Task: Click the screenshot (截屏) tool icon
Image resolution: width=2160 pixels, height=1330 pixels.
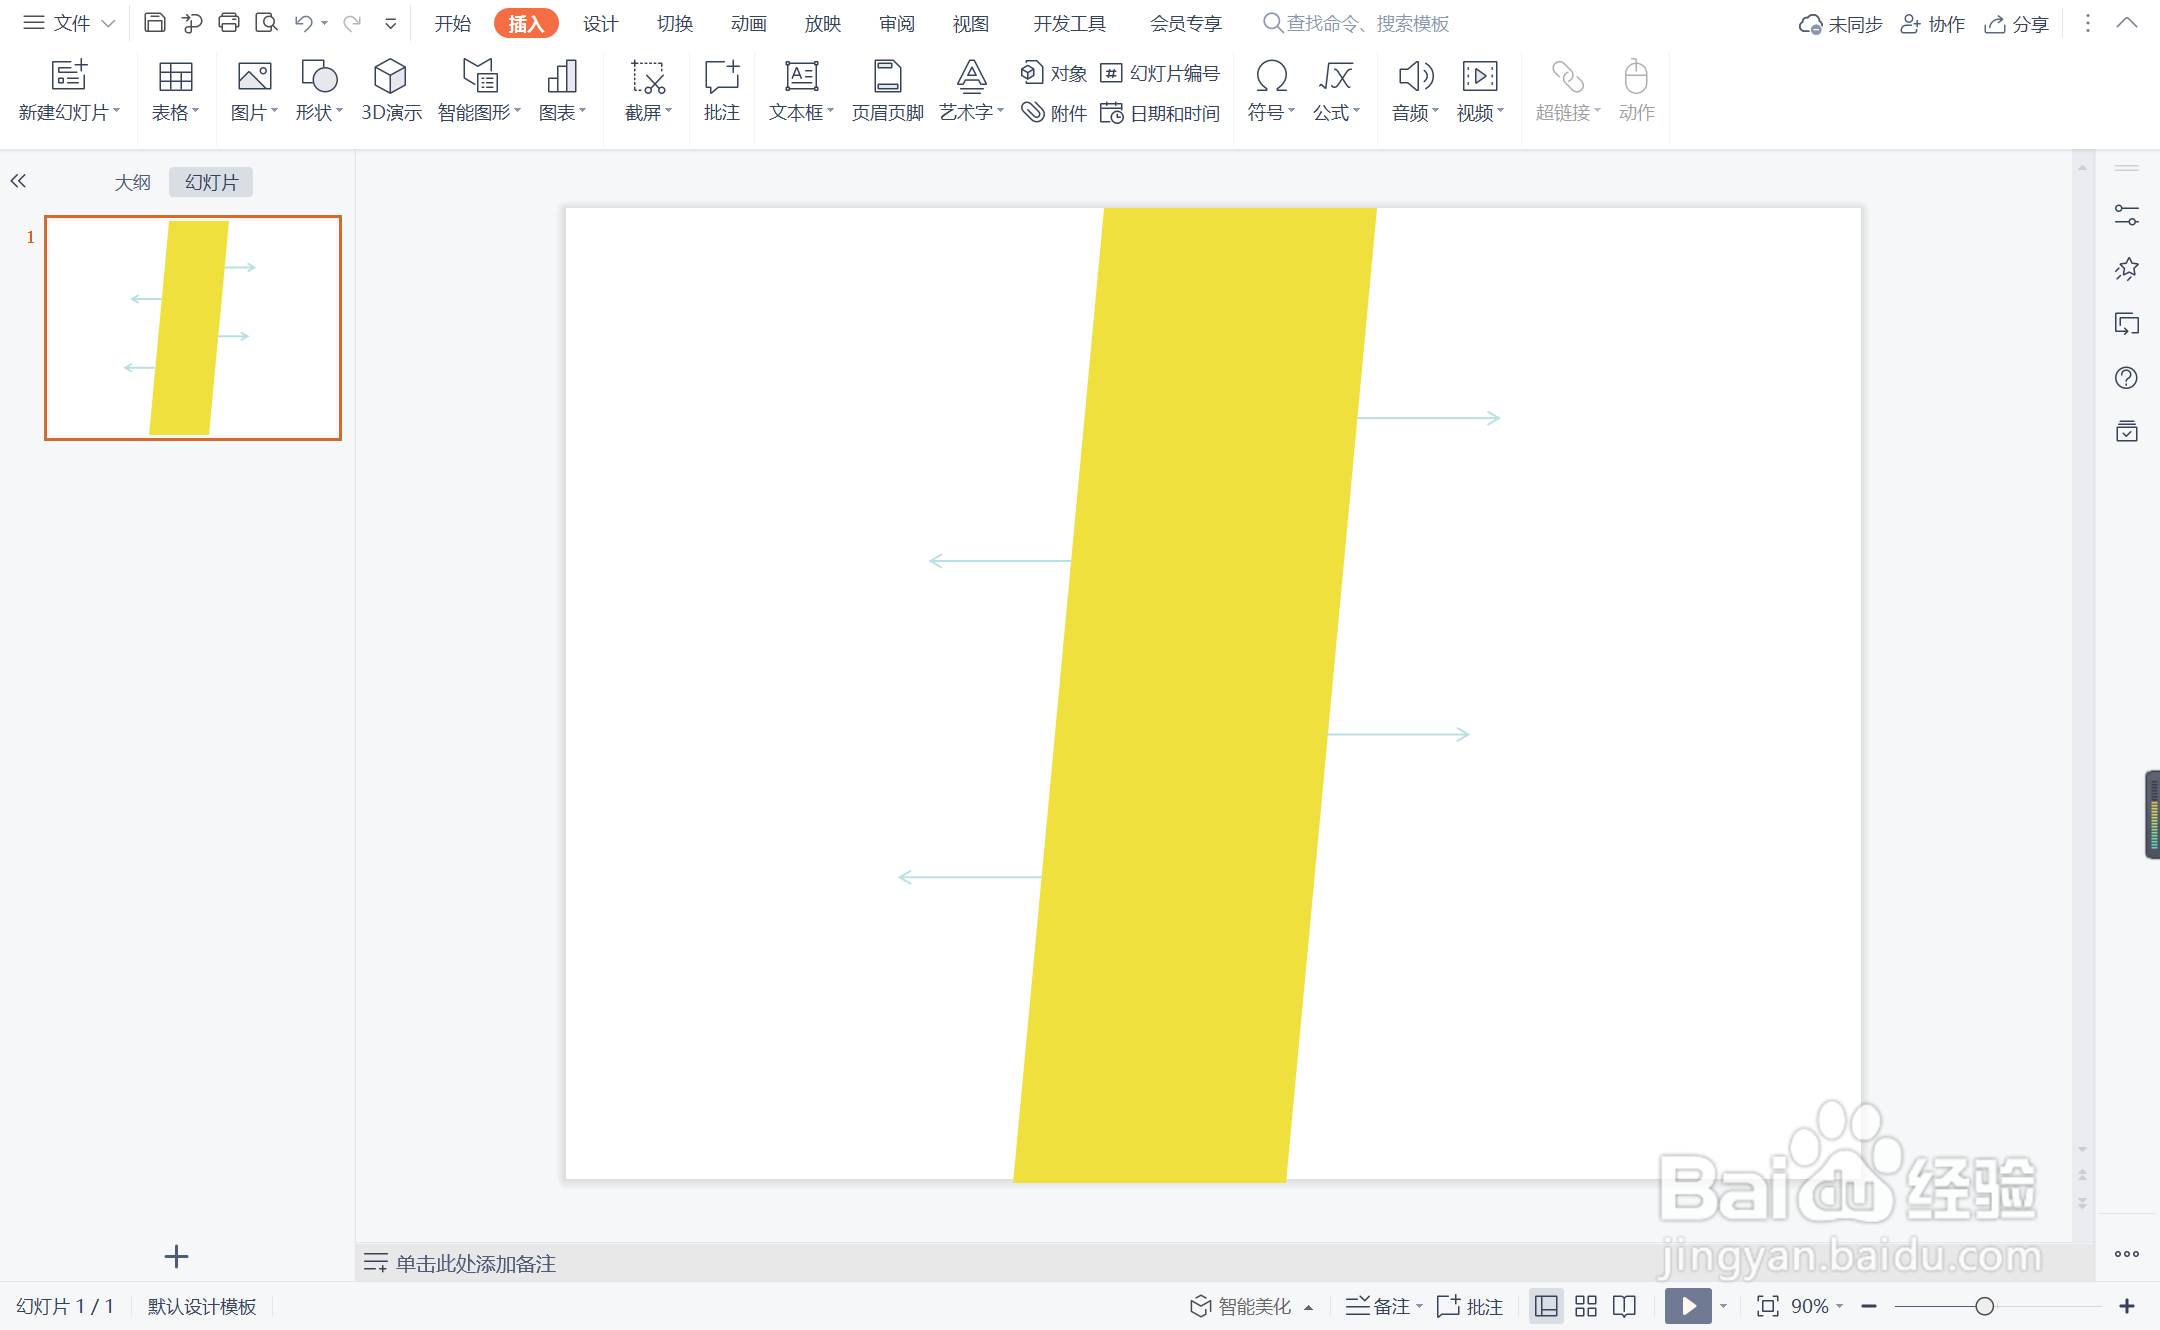Action: 647,78
